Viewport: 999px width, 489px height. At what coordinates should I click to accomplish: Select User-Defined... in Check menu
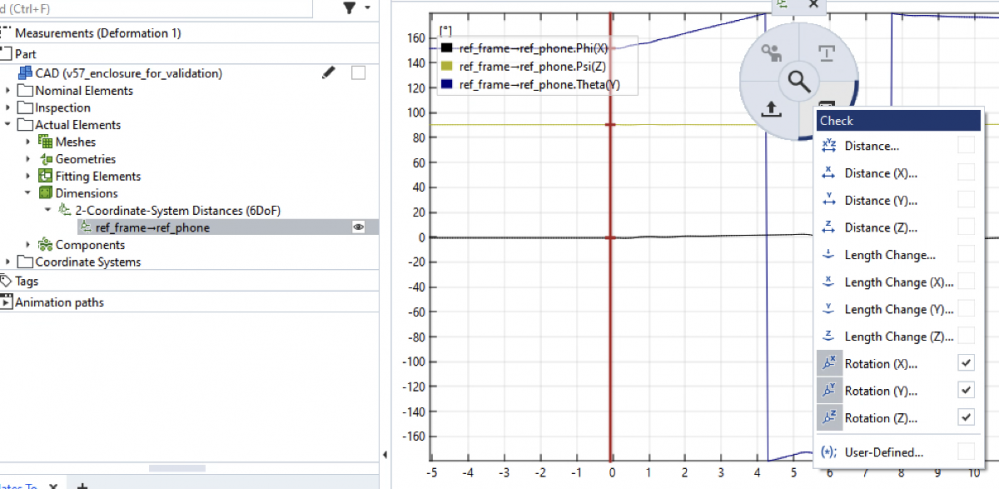pos(883,452)
